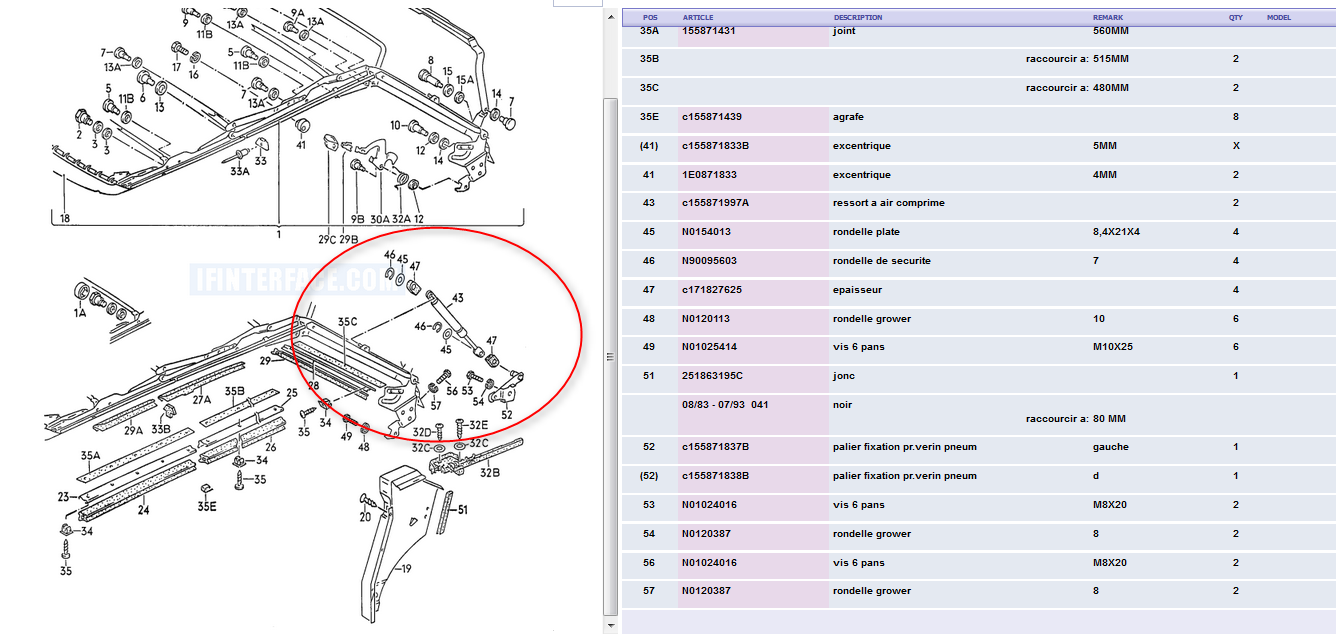This screenshot has width=1336, height=634.
Task: Click the 8,4X21X4 remark value
Action: 1116,232
